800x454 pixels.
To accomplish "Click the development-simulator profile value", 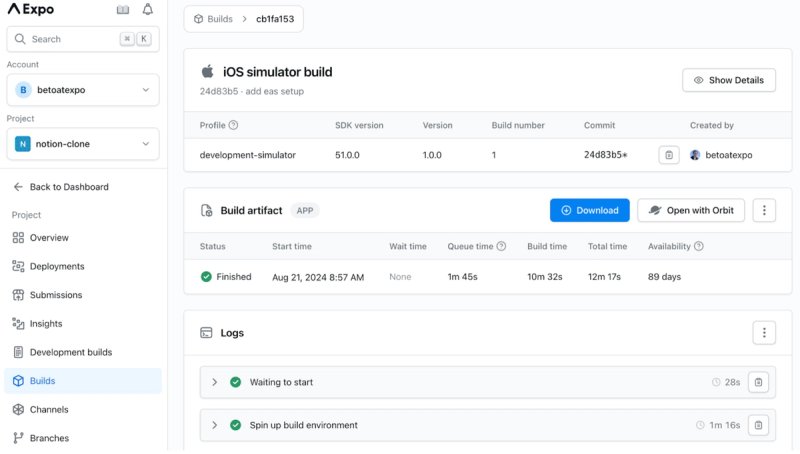I will [247, 155].
